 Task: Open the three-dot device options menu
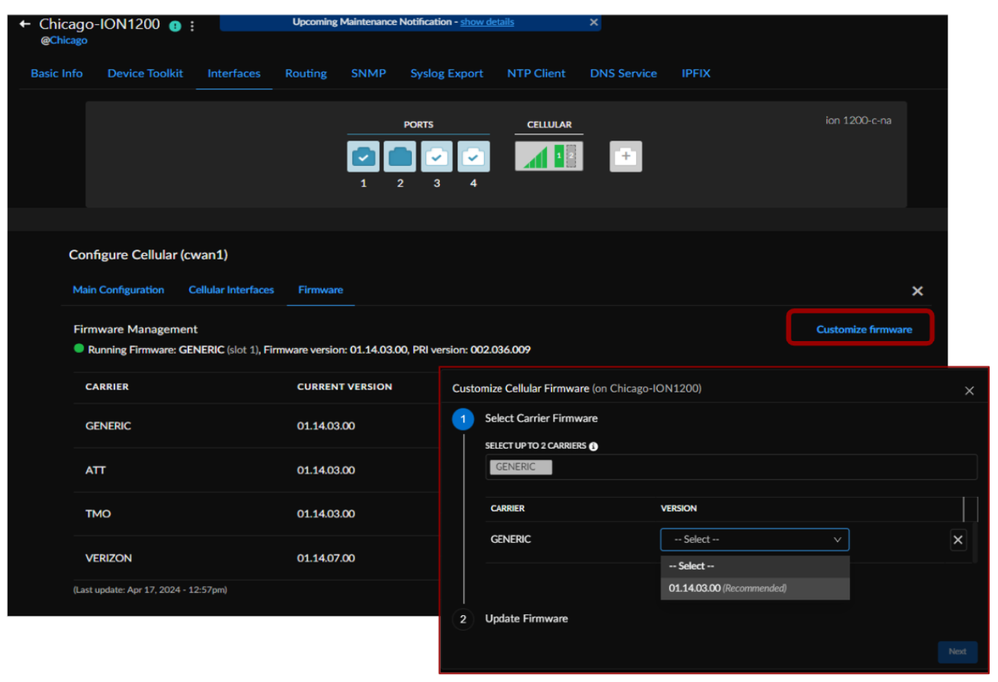[x=193, y=26]
